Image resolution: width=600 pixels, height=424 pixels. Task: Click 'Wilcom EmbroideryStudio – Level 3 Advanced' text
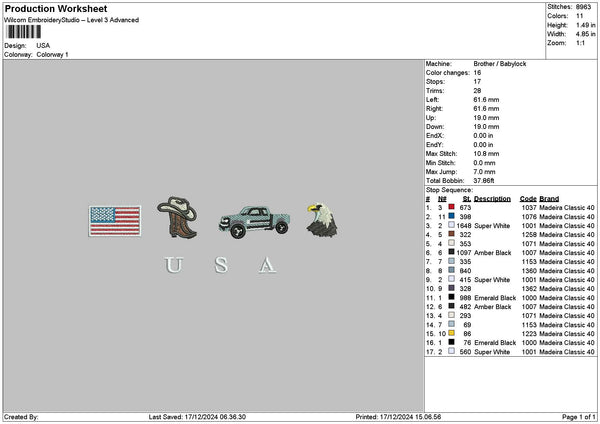[x=72, y=20]
